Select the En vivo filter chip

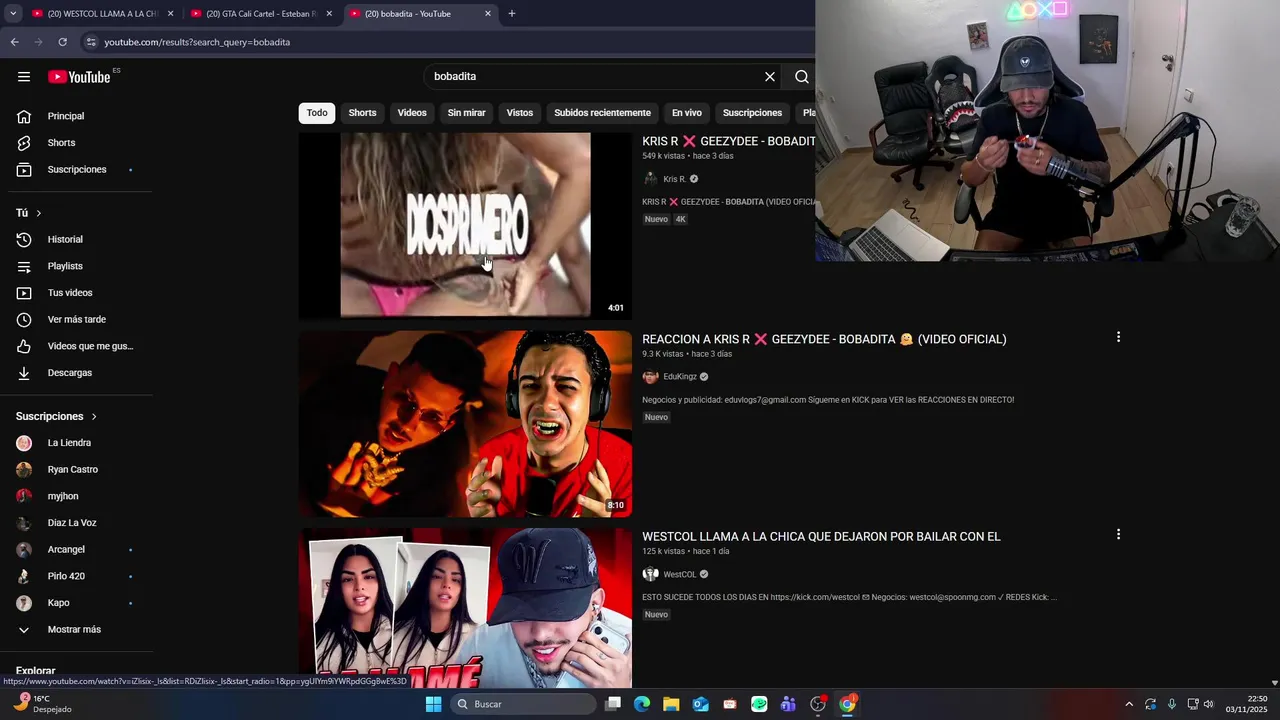tap(686, 113)
